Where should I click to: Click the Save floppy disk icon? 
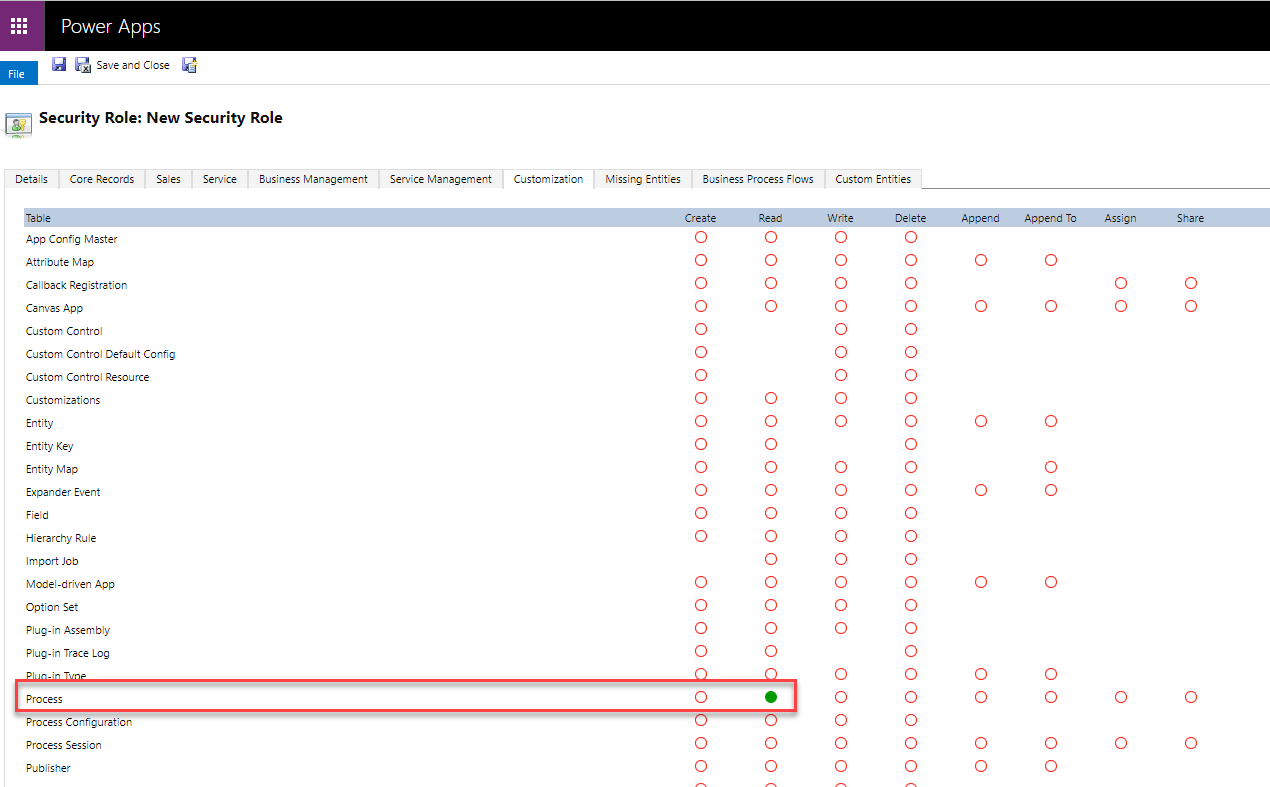pos(59,65)
